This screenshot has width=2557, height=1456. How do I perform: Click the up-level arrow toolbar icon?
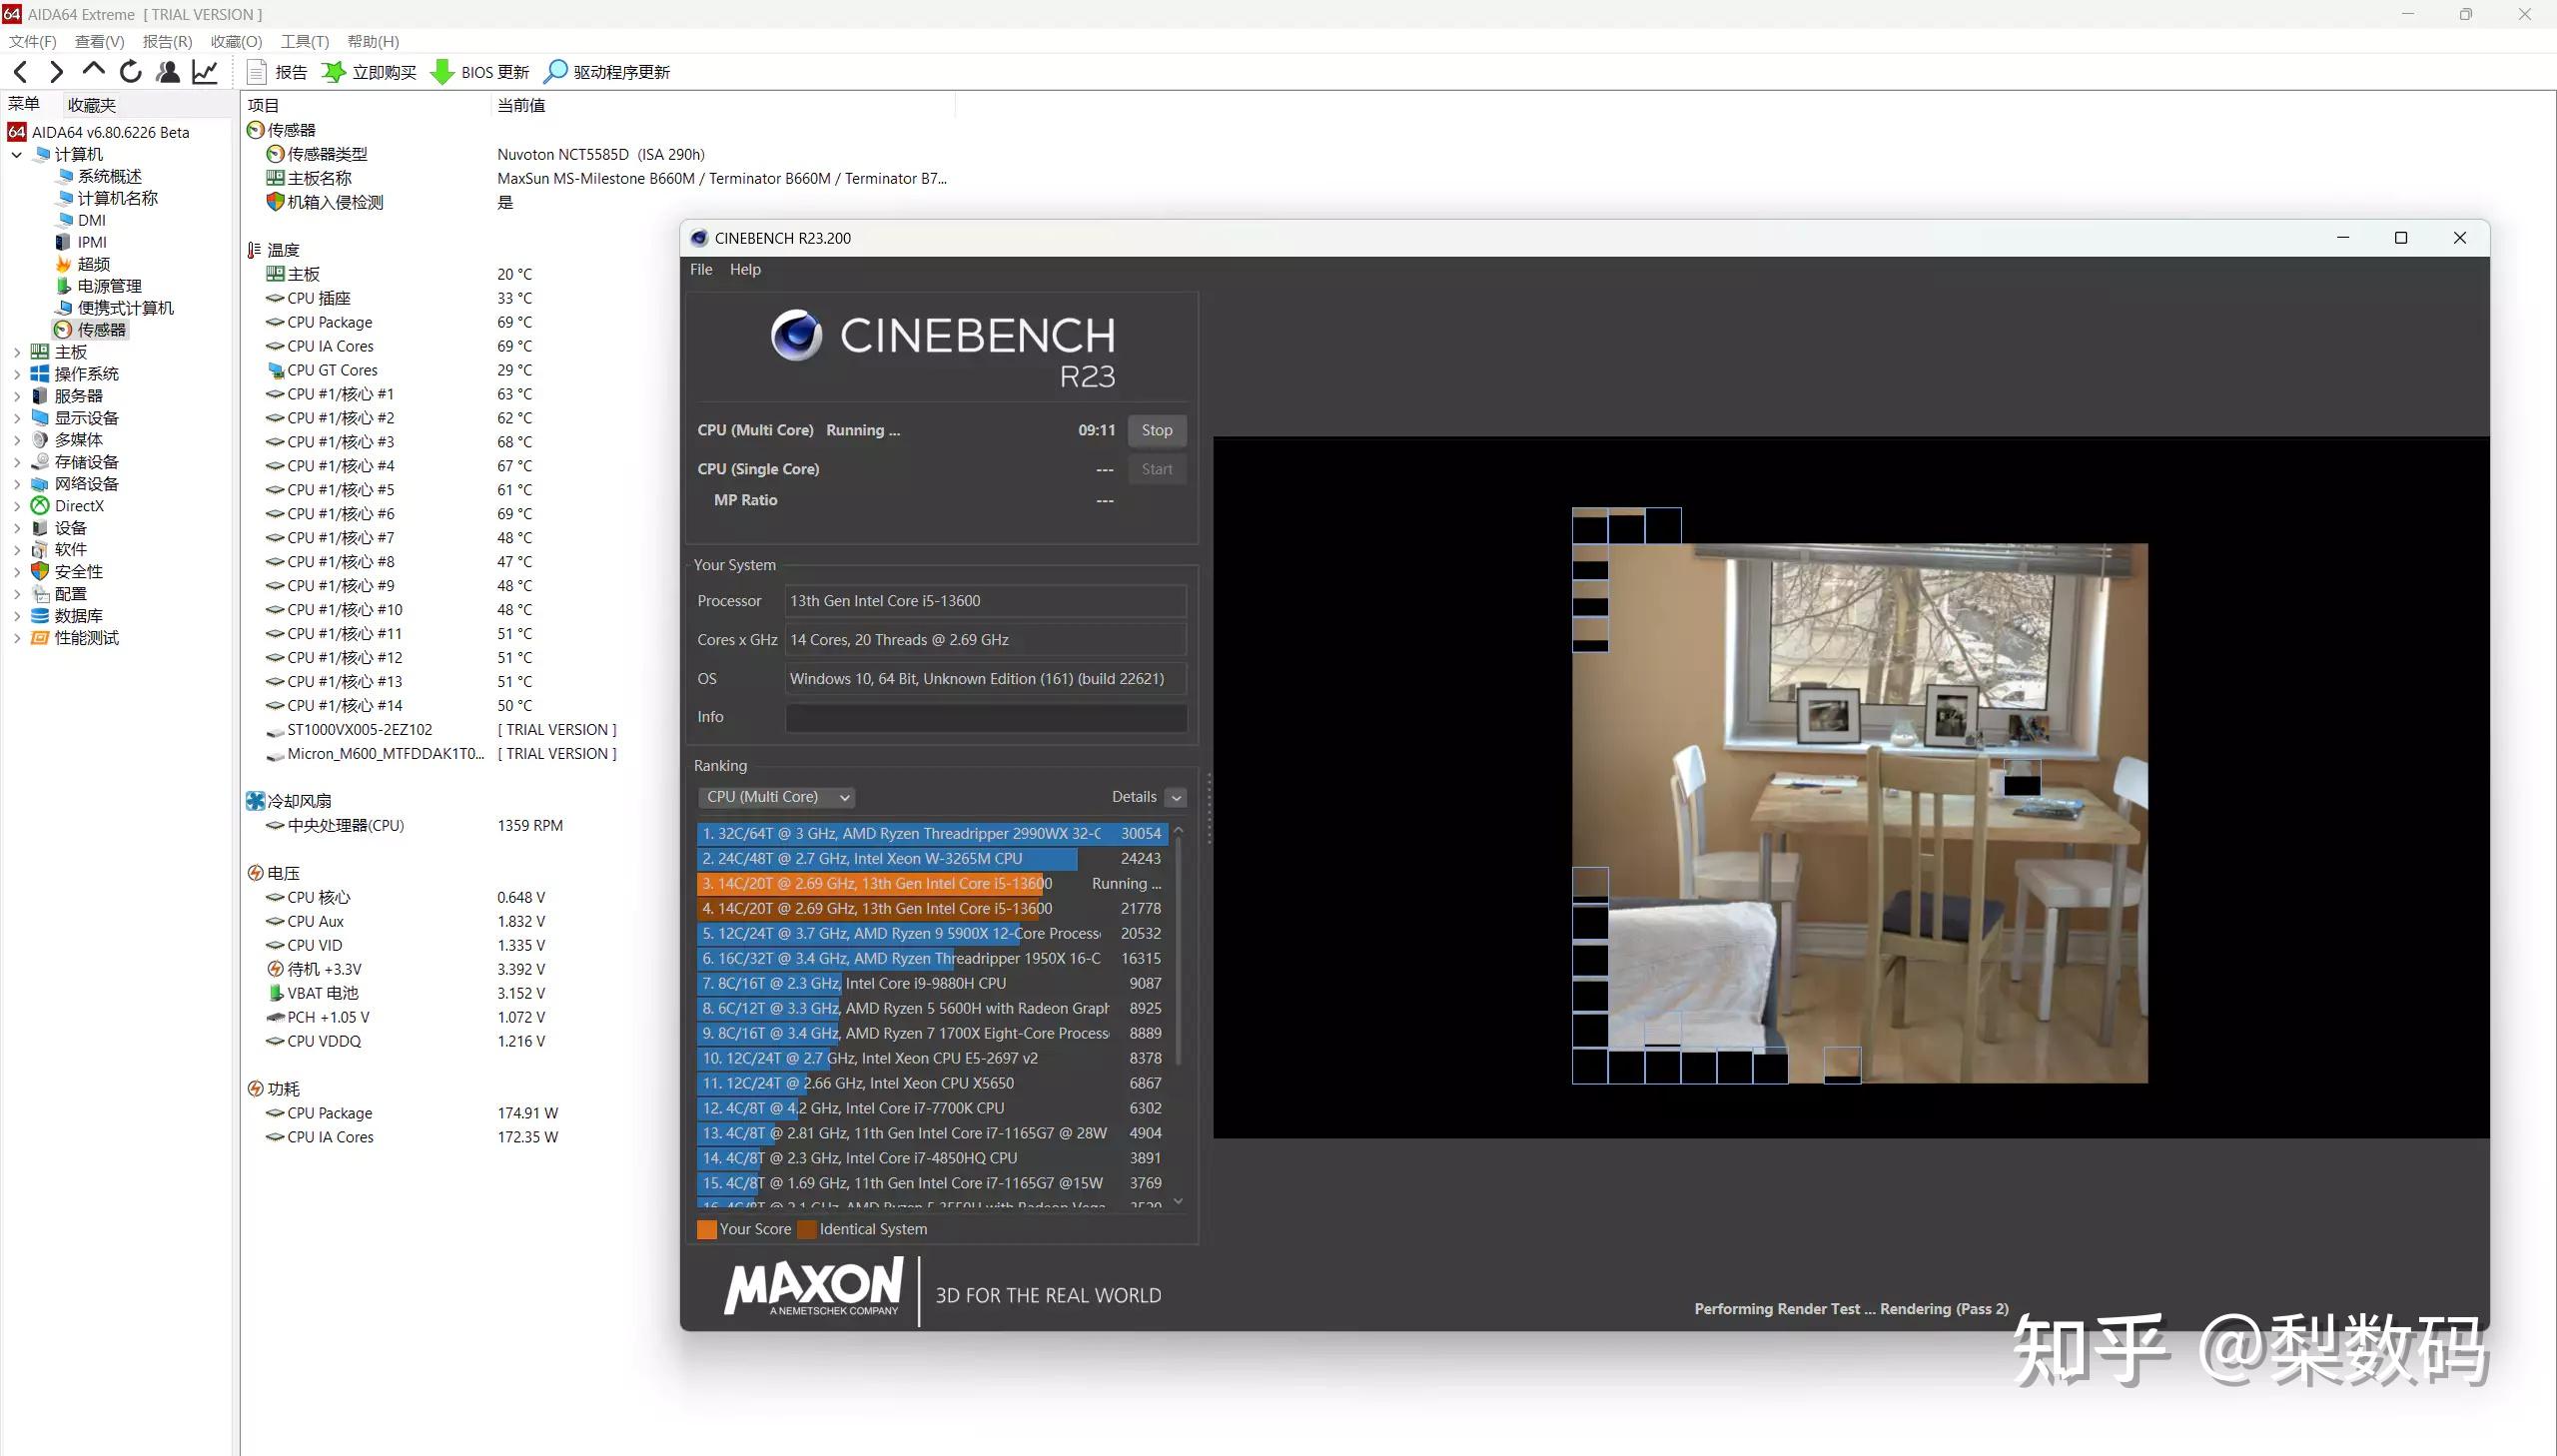pos(94,70)
